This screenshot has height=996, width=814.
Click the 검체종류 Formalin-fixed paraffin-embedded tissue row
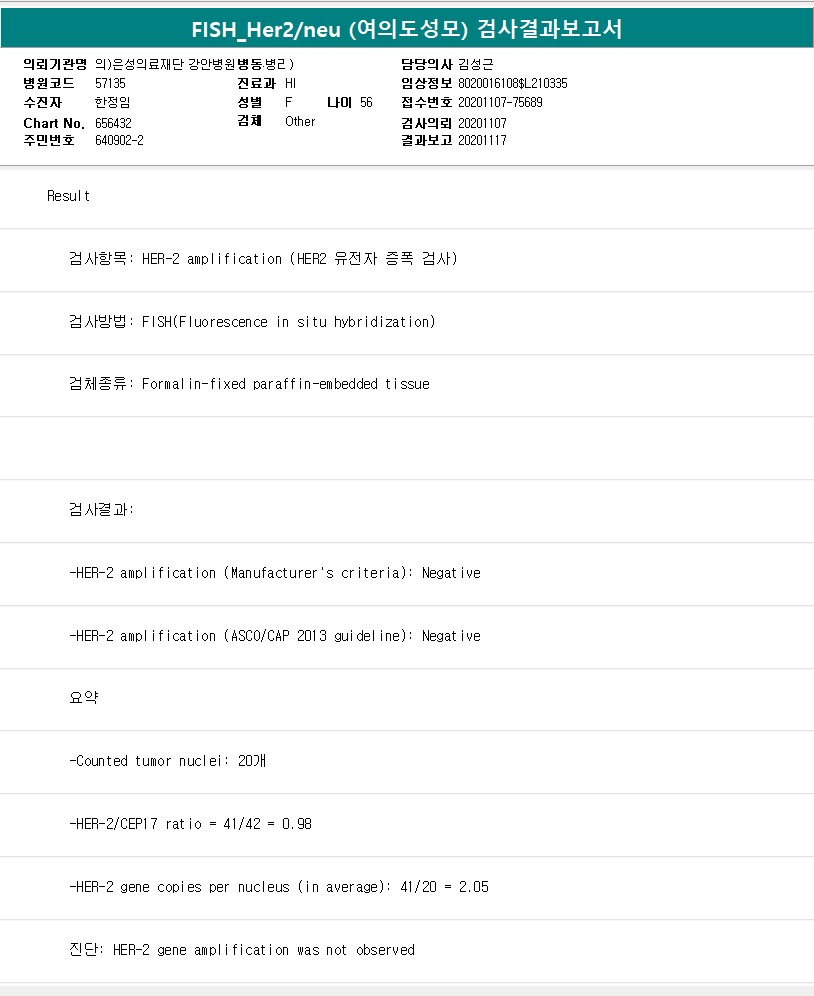(249, 384)
